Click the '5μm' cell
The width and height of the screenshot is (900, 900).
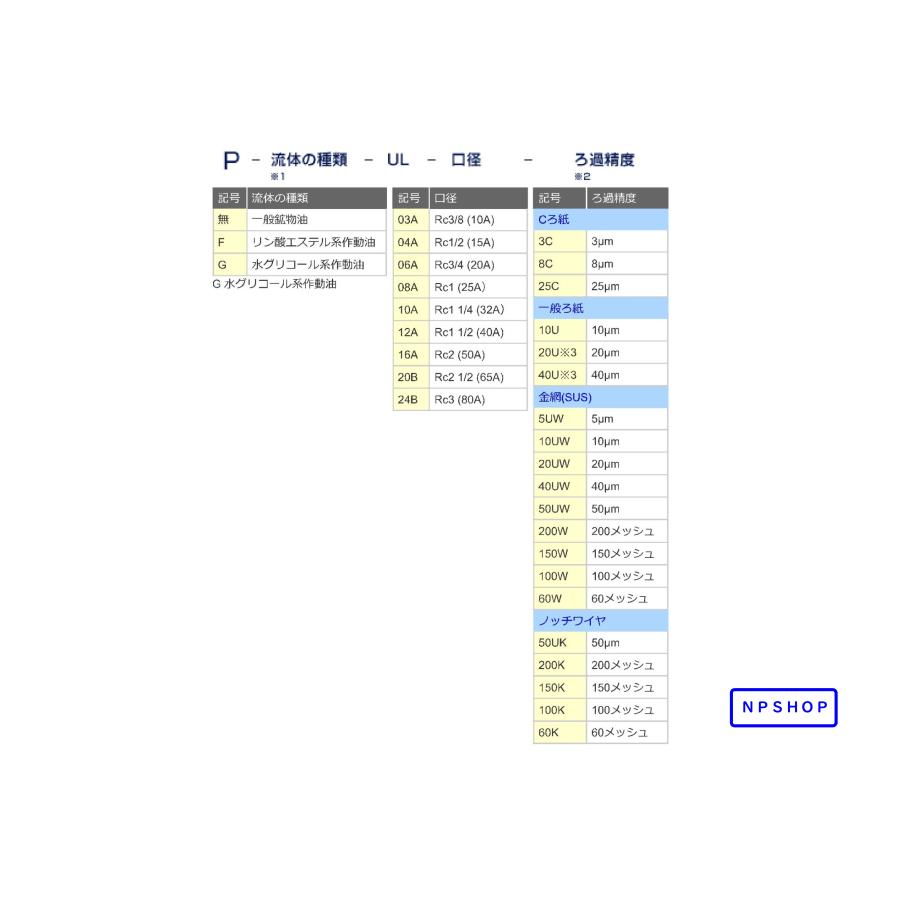click(627, 419)
